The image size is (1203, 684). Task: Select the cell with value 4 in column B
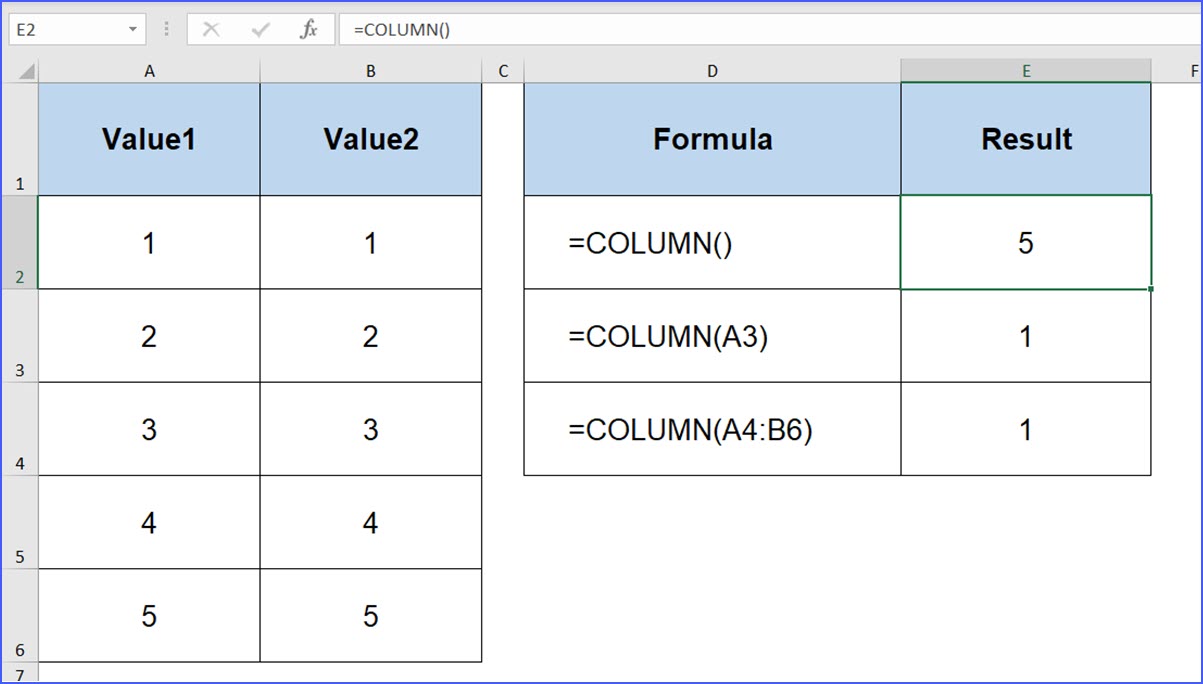[x=370, y=522]
